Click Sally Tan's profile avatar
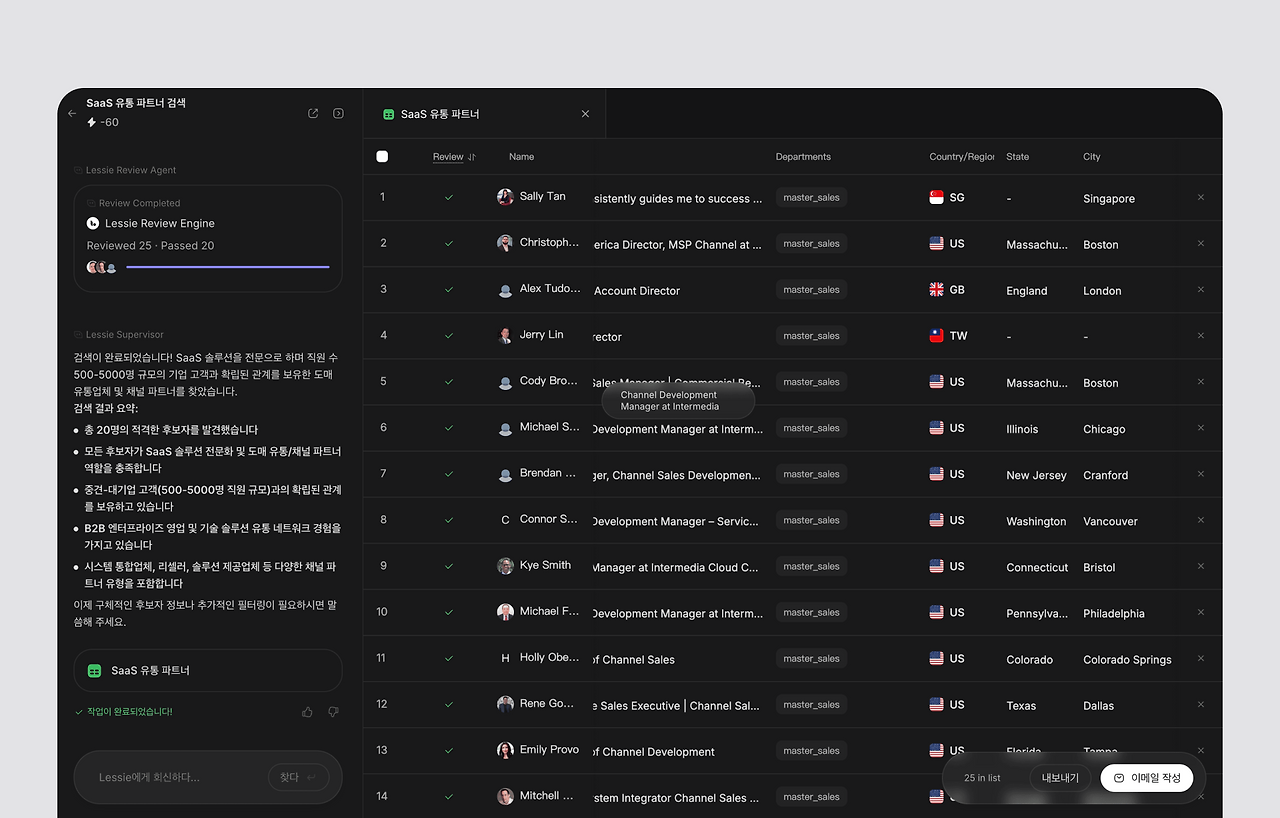Viewport: 1280px width, 818px height. coord(505,197)
